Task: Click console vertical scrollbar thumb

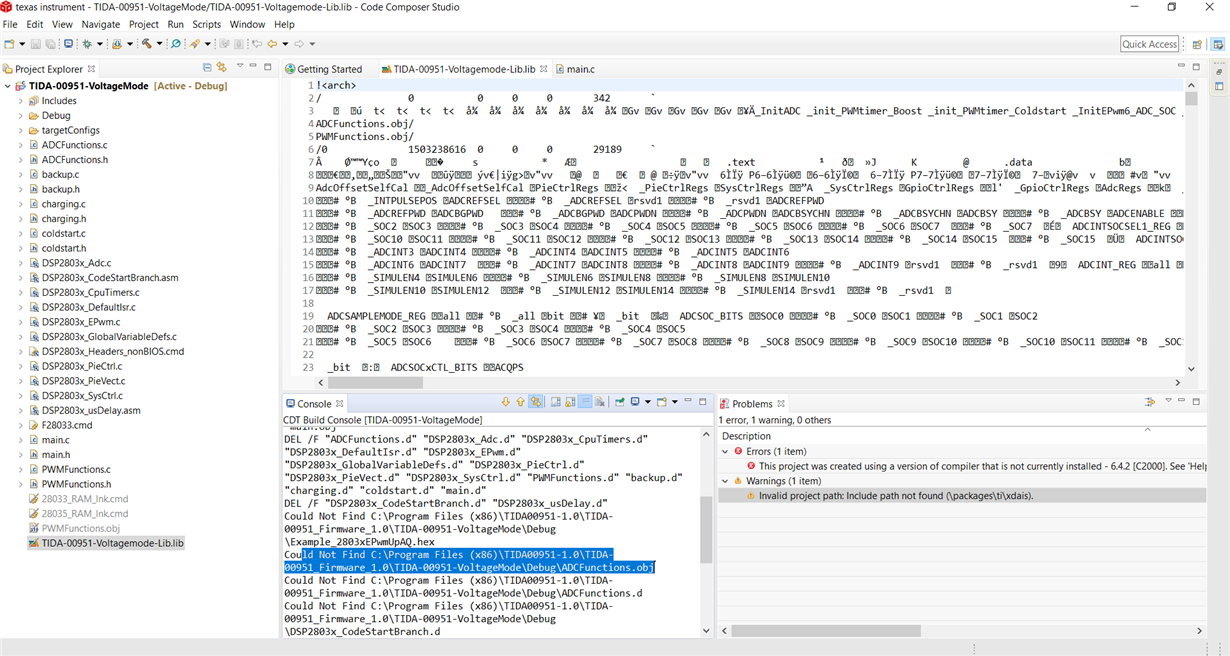Action: click(706, 530)
